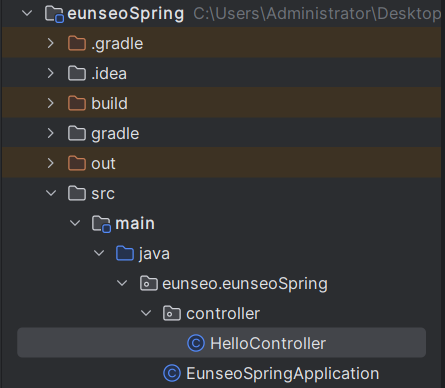The height and width of the screenshot is (388, 445).
Task: Collapse the src folder chevron
Action: click(51, 193)
